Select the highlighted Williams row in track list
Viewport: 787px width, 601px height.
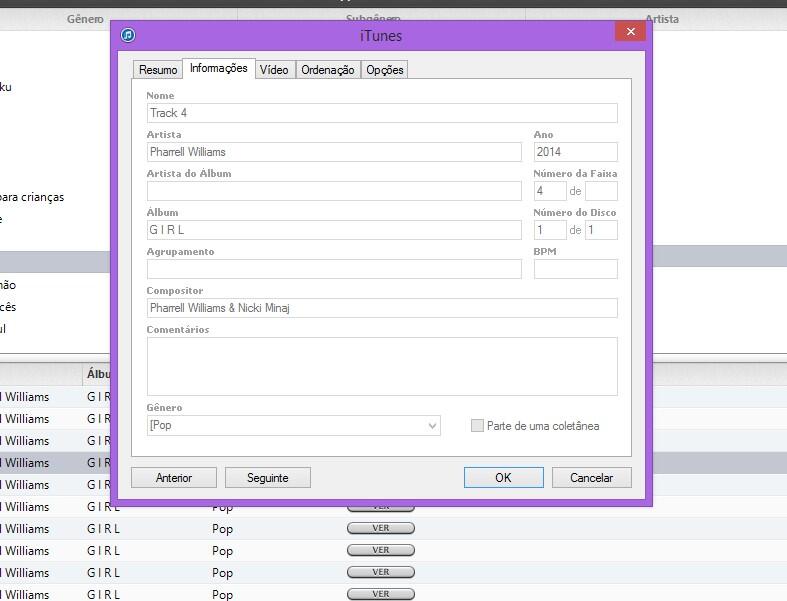point(55,462)
